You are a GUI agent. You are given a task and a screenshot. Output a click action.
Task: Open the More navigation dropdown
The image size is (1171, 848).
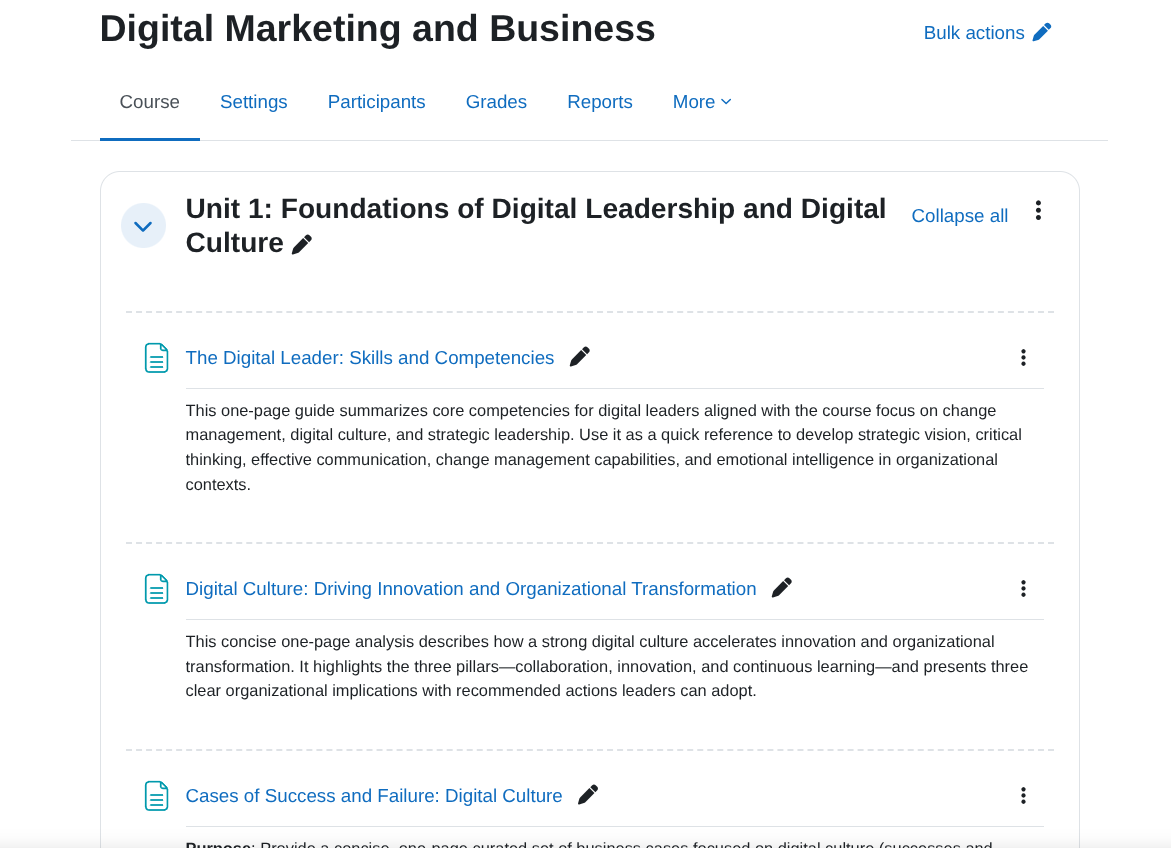point(702,101)
